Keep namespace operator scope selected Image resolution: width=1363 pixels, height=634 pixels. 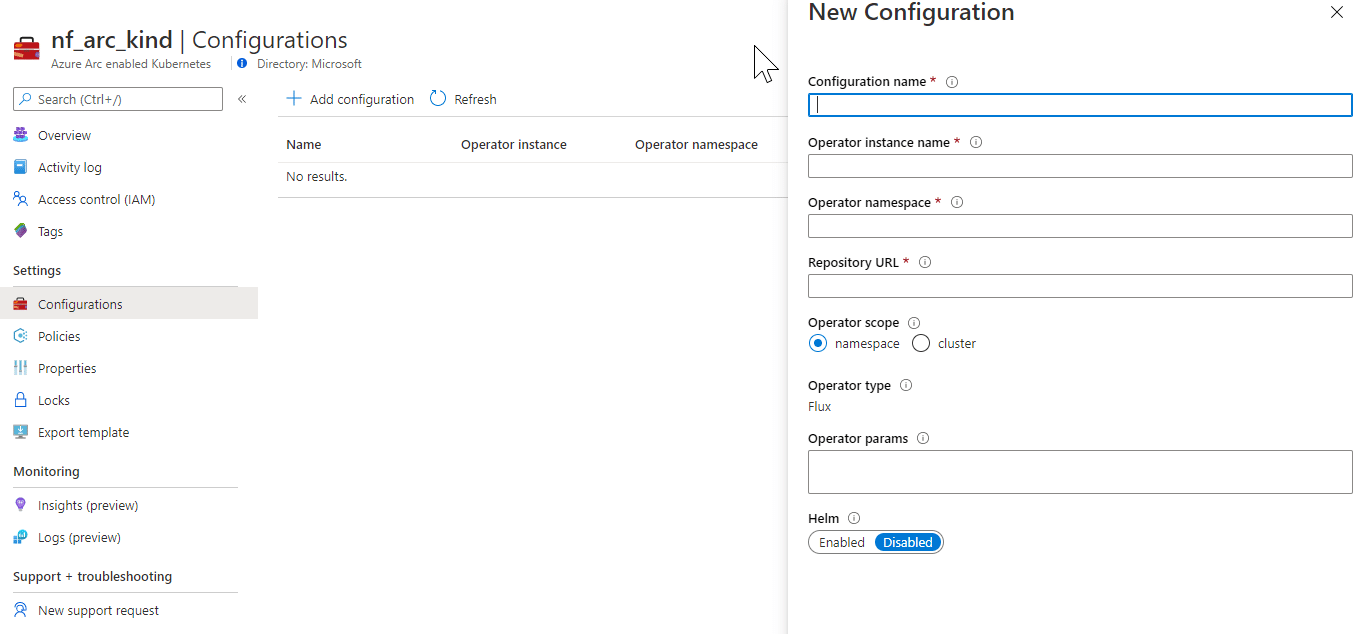[x=818, y=343]
